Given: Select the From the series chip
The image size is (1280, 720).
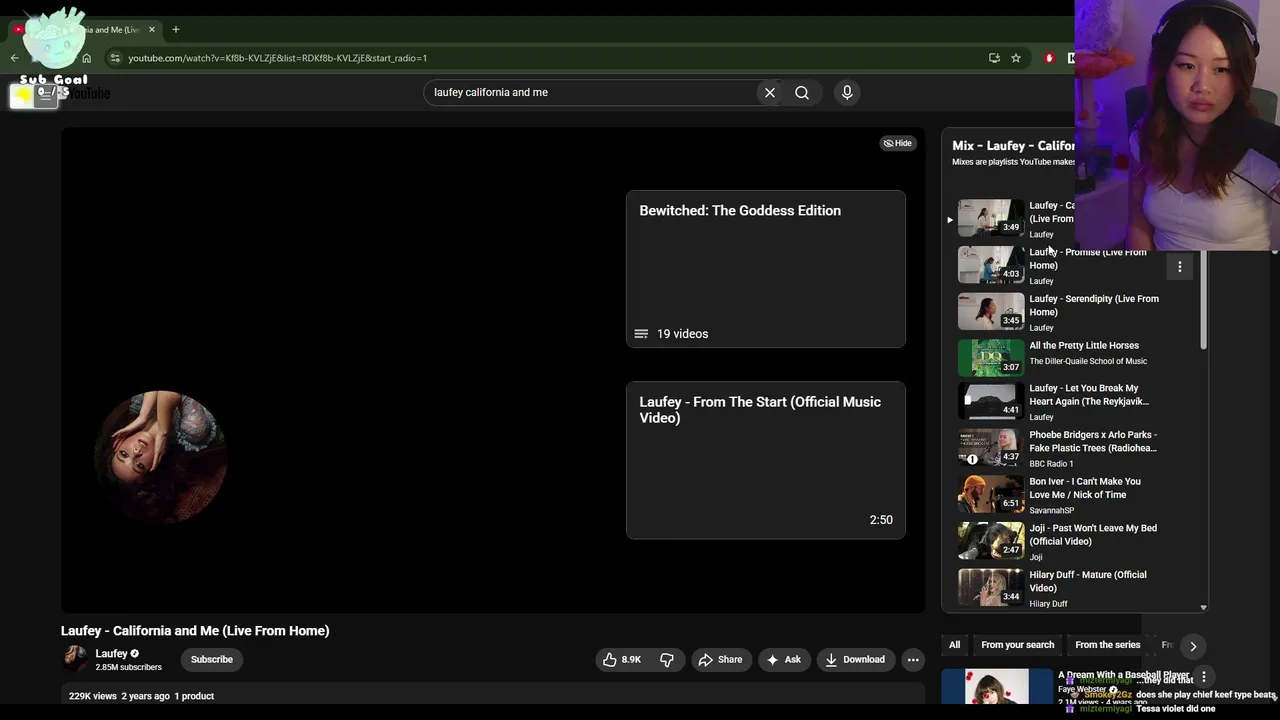Looking at the screenshot, I should click(x=1107, y=645).
